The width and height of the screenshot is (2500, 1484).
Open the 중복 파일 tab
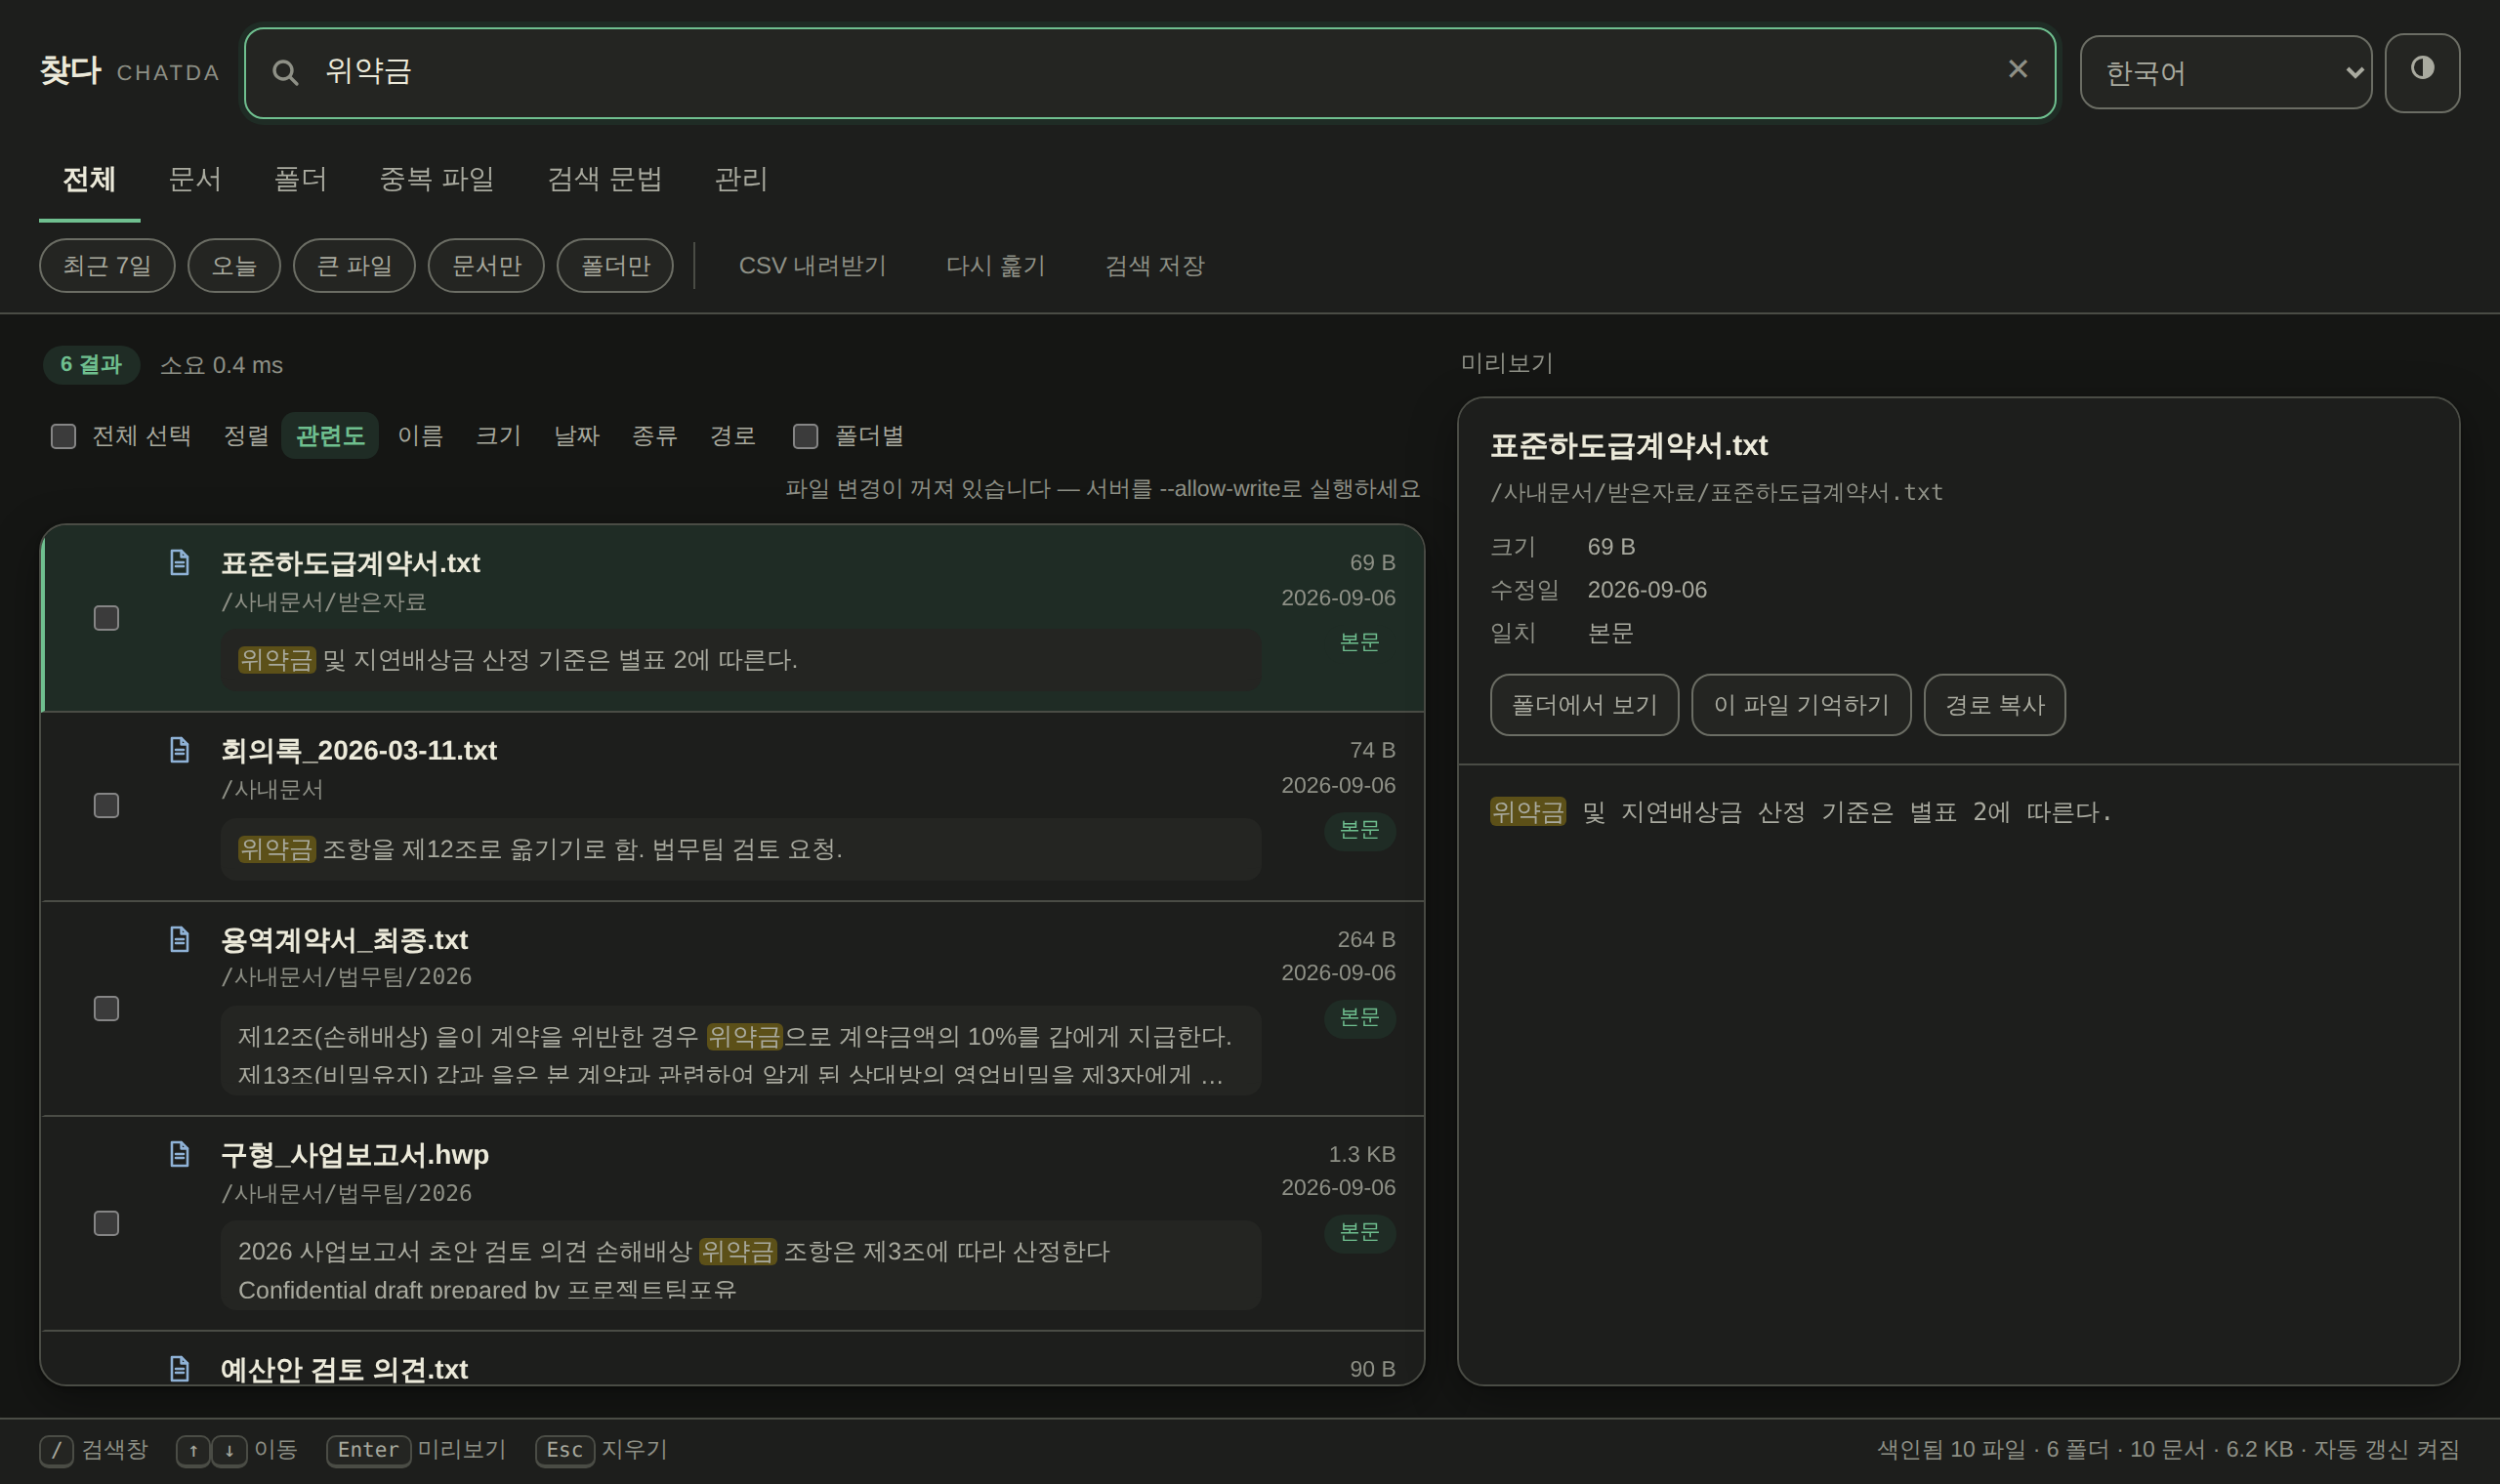click(x=437, y=179)
